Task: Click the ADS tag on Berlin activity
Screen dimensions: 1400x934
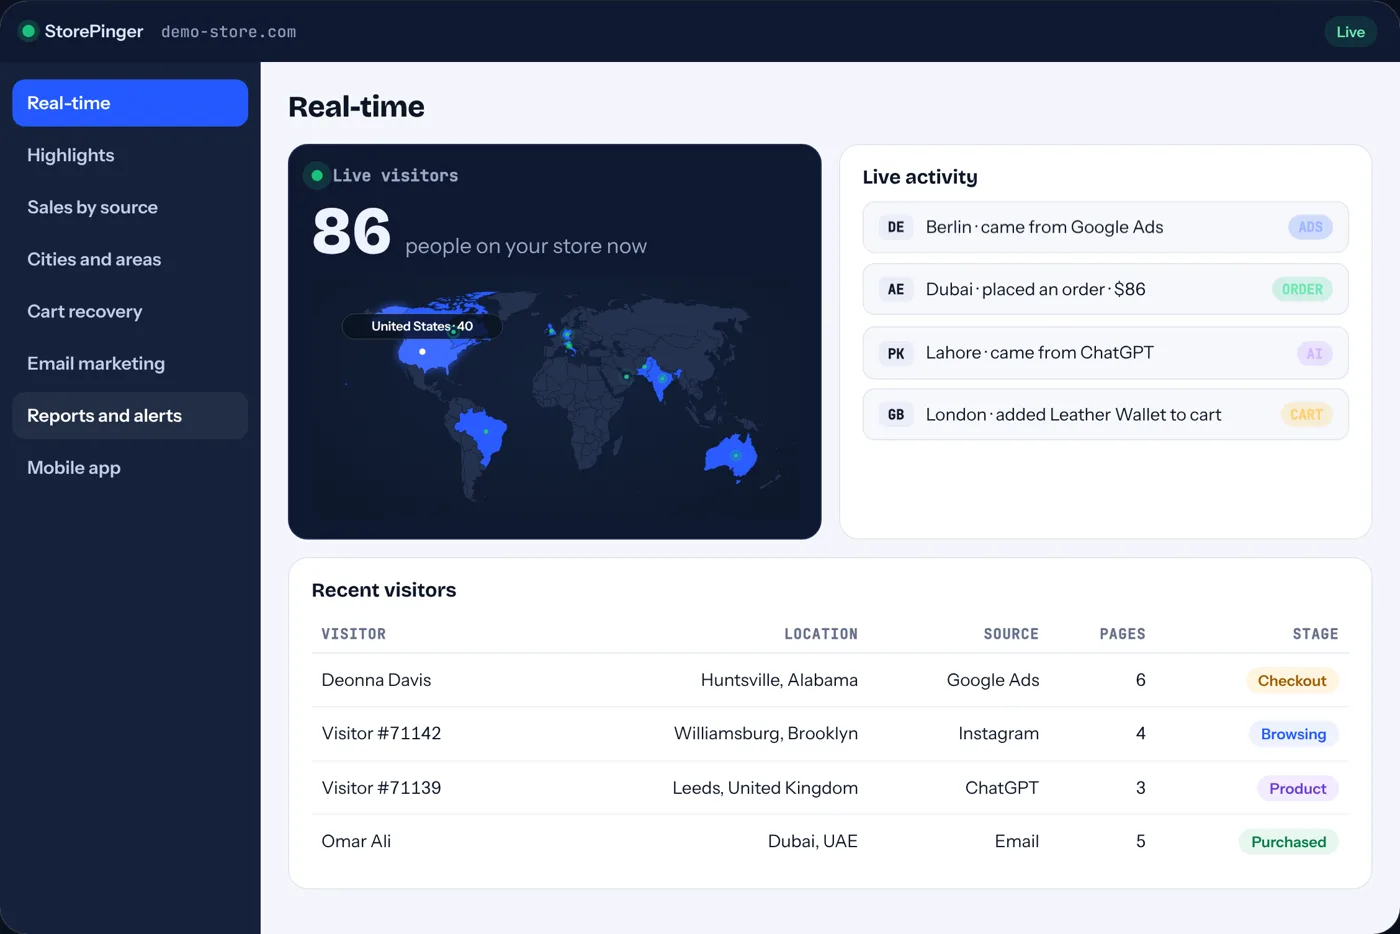Action: coord(1310,227)
